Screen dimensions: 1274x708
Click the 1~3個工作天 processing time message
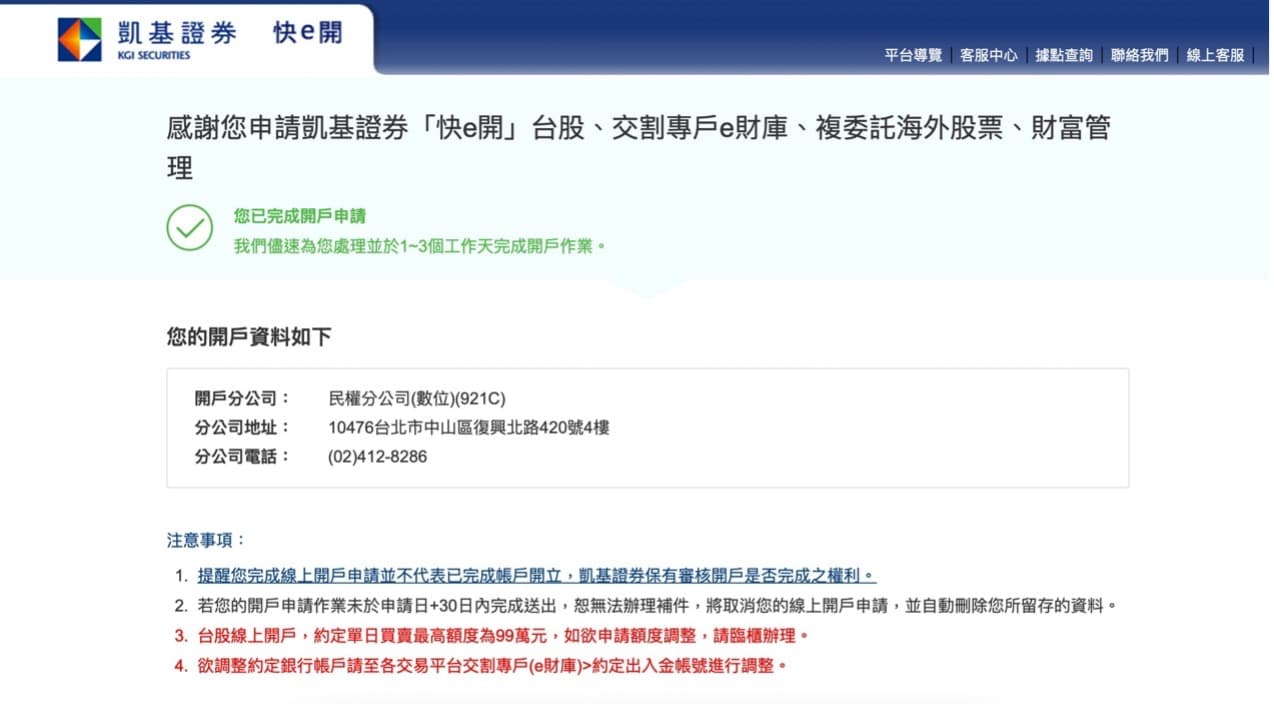click(x=420, y=246)
